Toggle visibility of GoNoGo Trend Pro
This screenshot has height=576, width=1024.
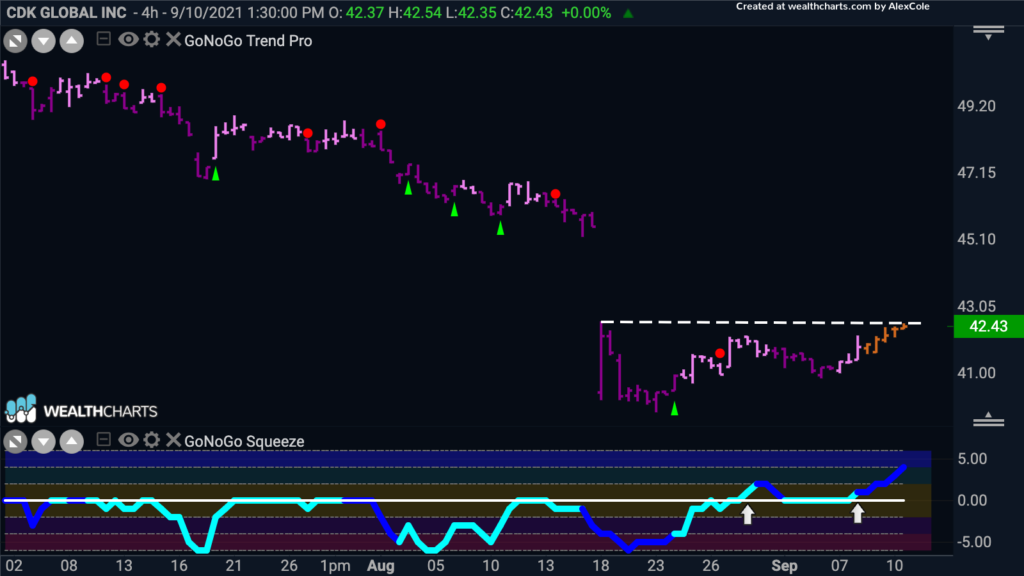click(x=128, y=40)
